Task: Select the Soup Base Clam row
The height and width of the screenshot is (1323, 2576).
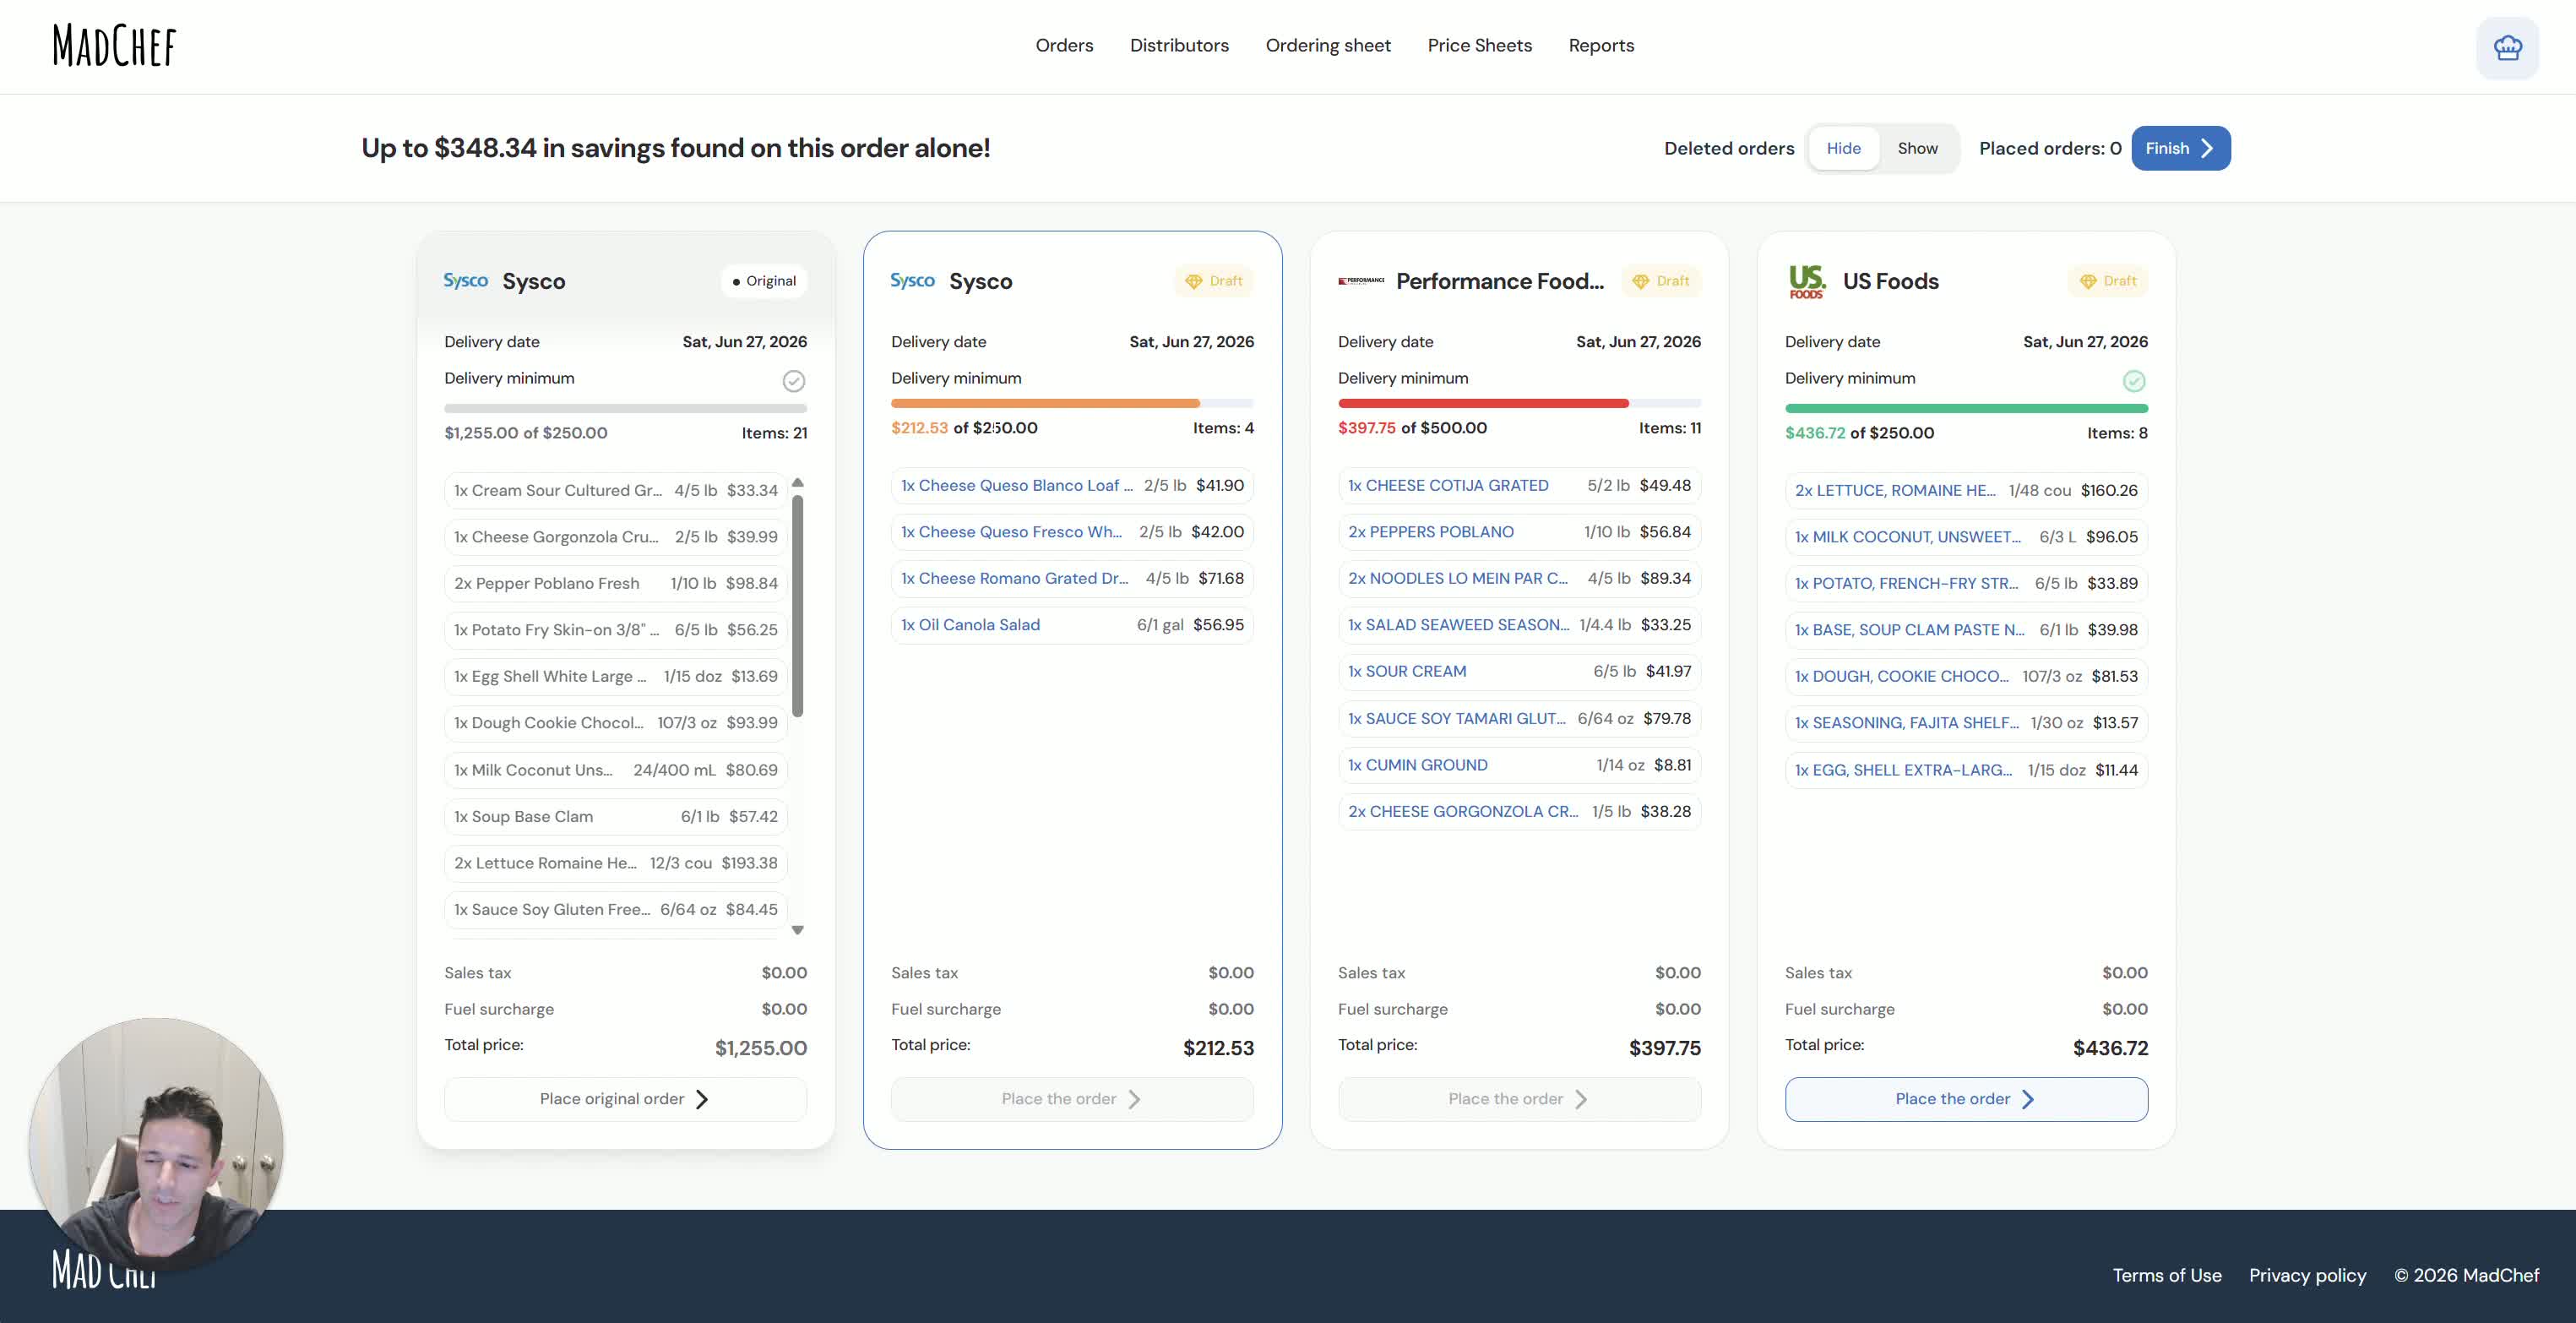Action: pos(616,816)
